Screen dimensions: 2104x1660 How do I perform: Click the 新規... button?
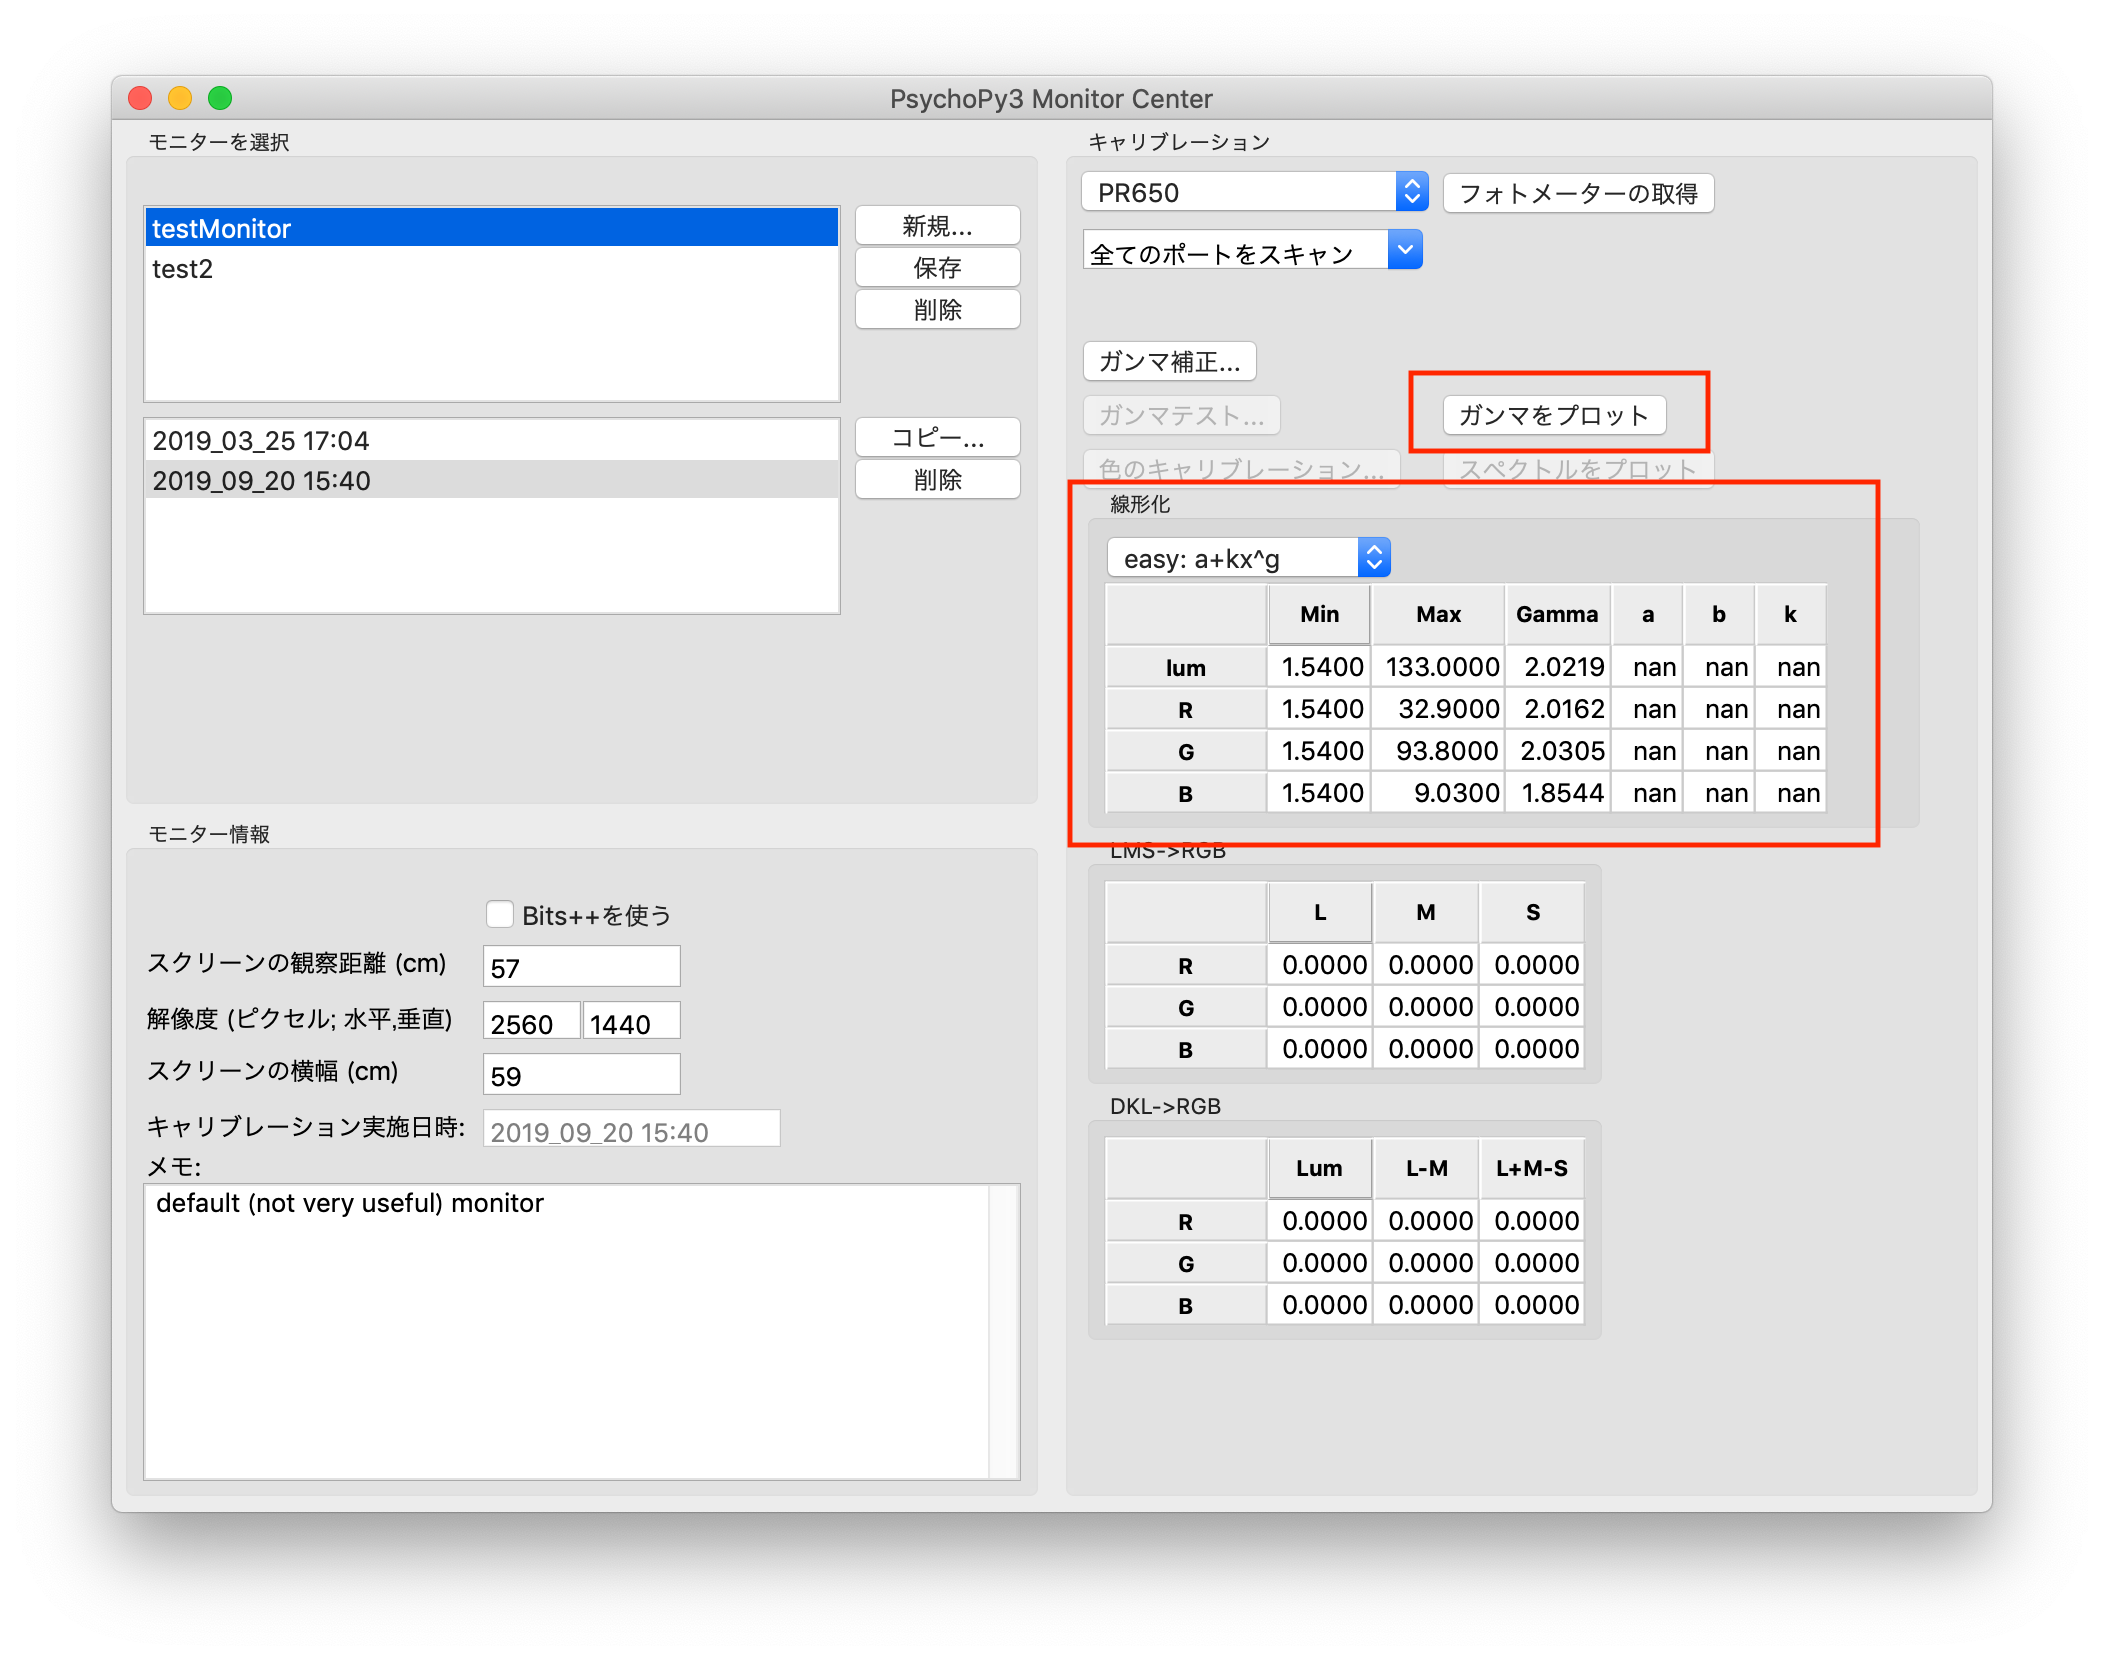click(x=937, y=226)
